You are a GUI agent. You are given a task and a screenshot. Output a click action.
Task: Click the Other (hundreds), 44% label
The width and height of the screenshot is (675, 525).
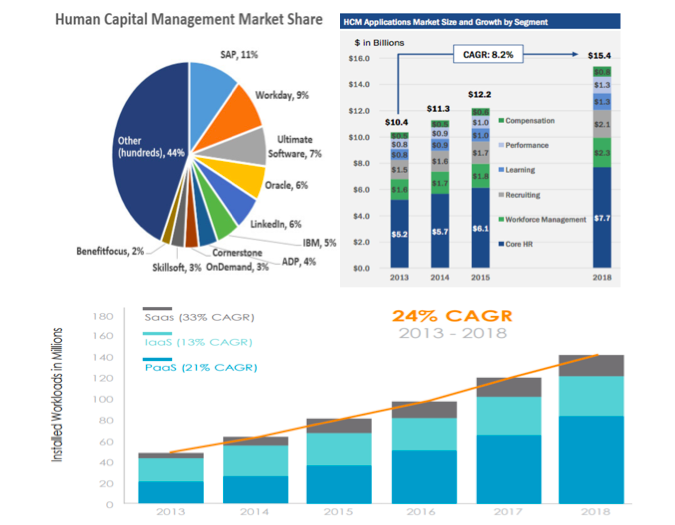[x=151, y=147]
